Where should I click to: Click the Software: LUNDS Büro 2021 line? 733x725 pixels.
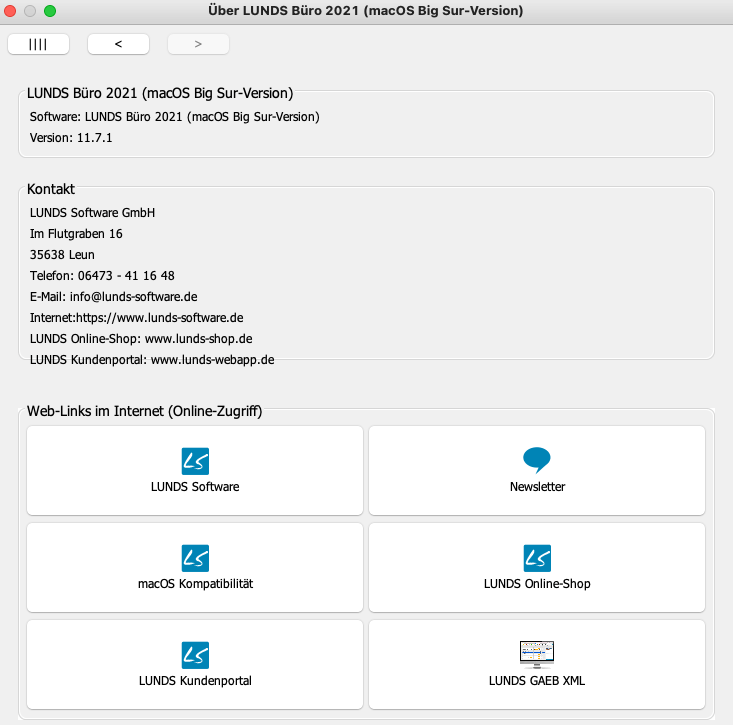[x=174, y=117]
